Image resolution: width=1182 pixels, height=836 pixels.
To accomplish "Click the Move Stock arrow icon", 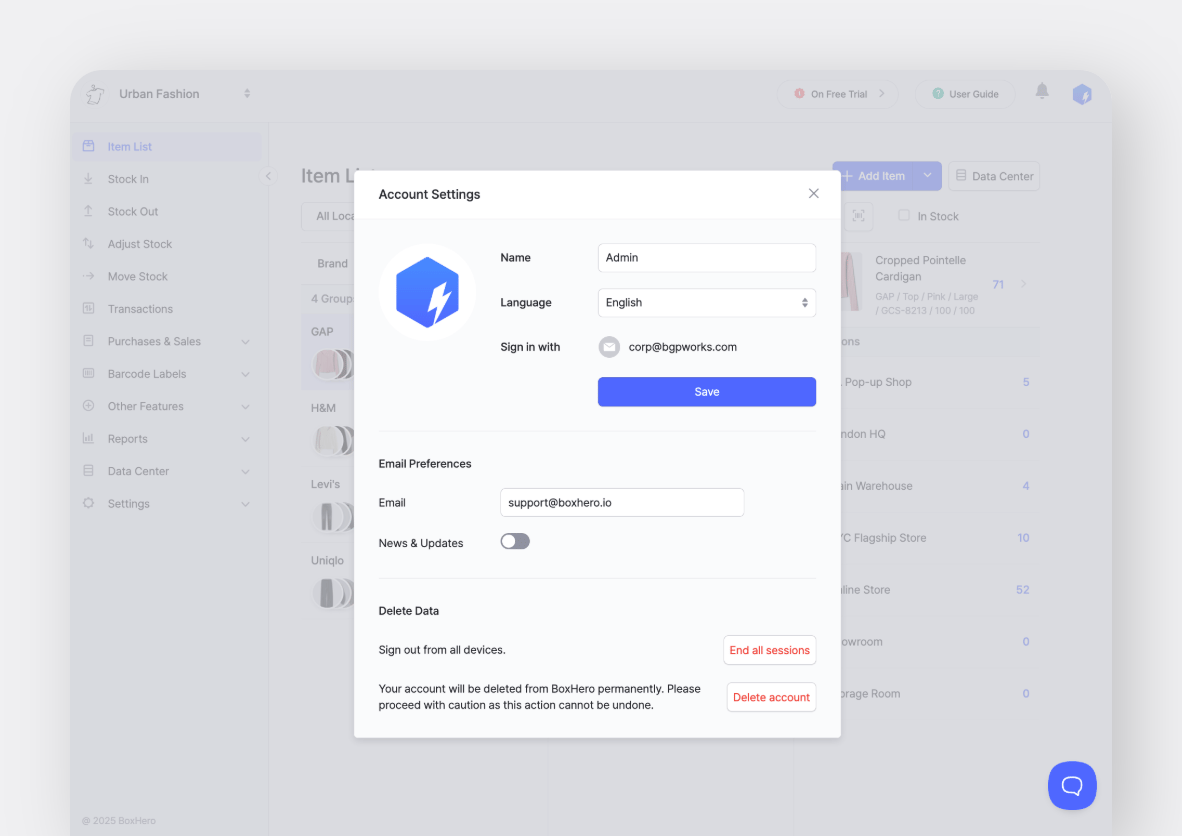I will point(87,276).
